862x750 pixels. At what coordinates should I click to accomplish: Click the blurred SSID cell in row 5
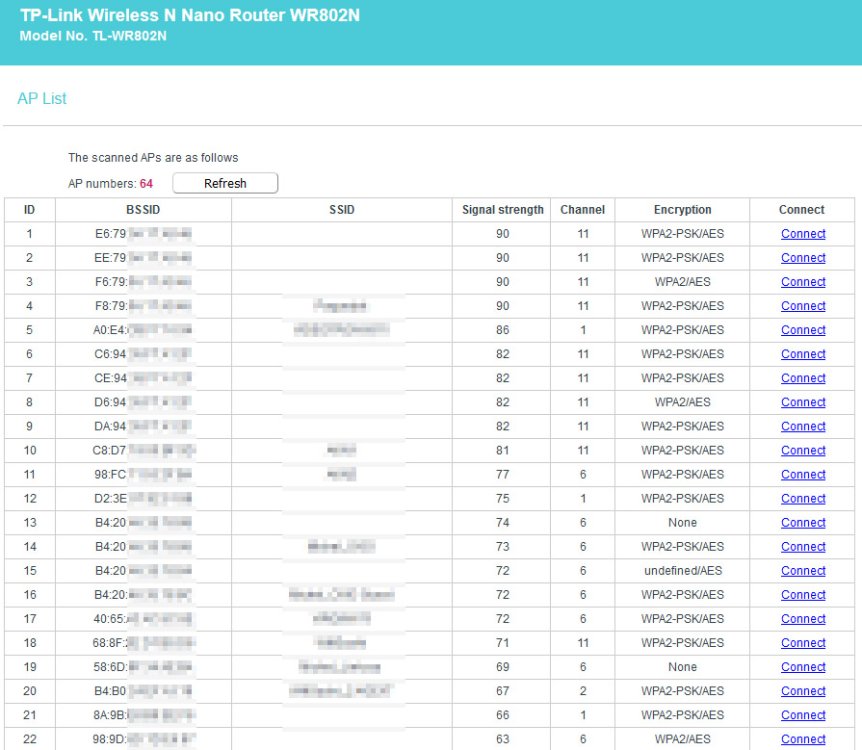click(x=341, y=330)
